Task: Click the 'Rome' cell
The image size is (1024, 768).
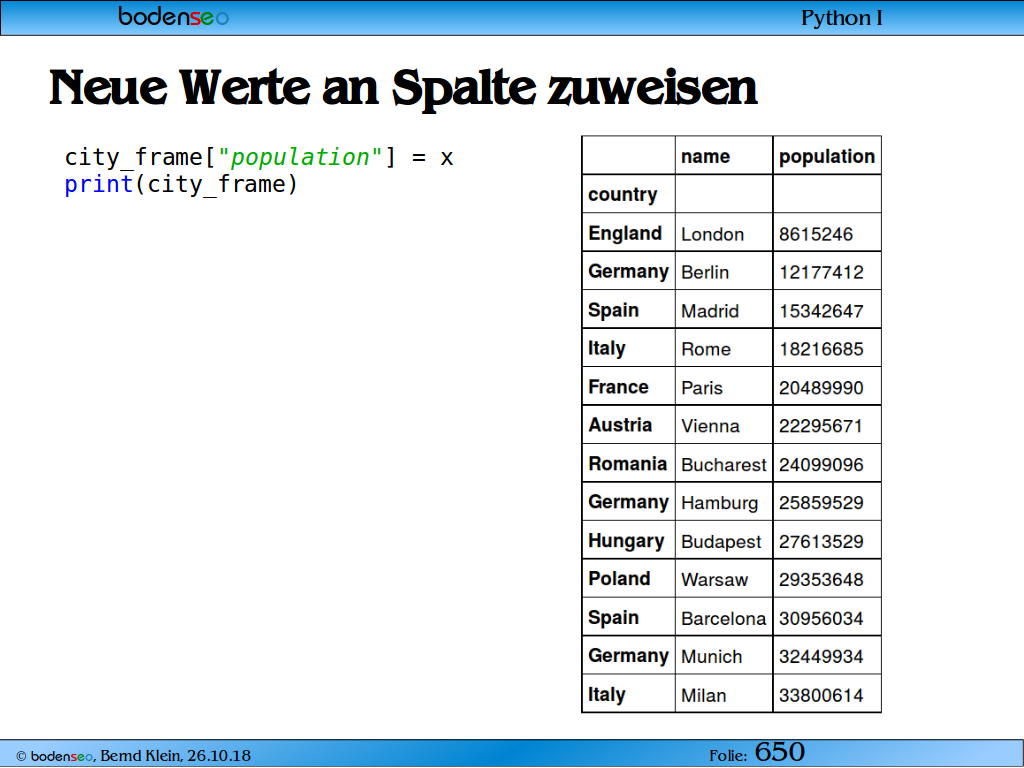Action: pyautogui.click(x=705, y=349)
